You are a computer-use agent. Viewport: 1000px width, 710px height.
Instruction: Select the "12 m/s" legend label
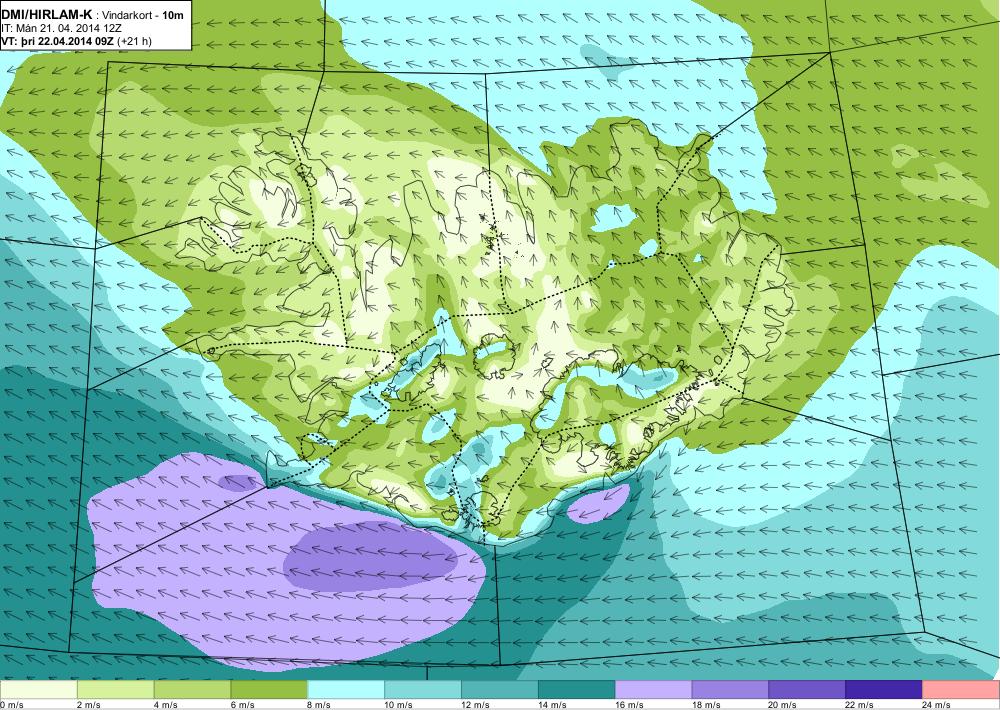pos(476,705)
